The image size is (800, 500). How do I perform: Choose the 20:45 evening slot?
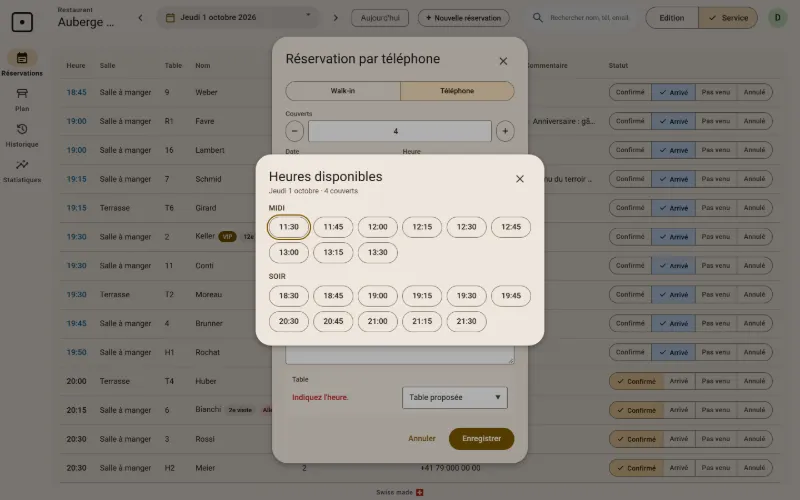click(x=333, y=321)
